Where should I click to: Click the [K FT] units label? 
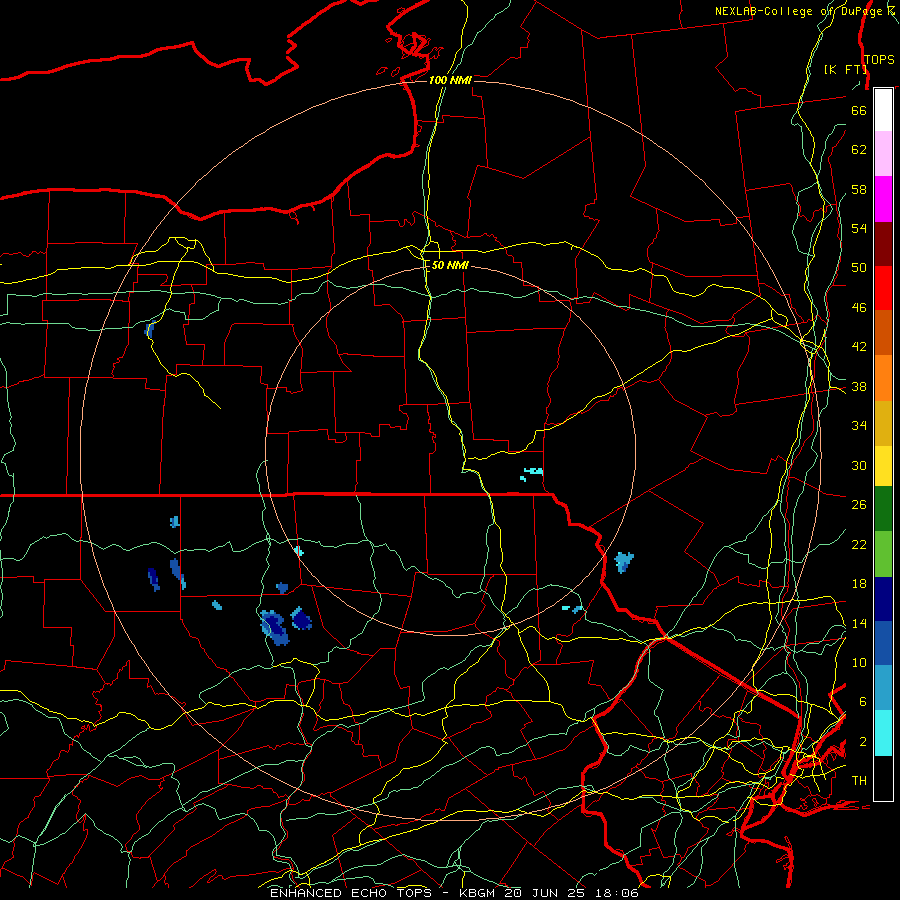pos(845,69)
